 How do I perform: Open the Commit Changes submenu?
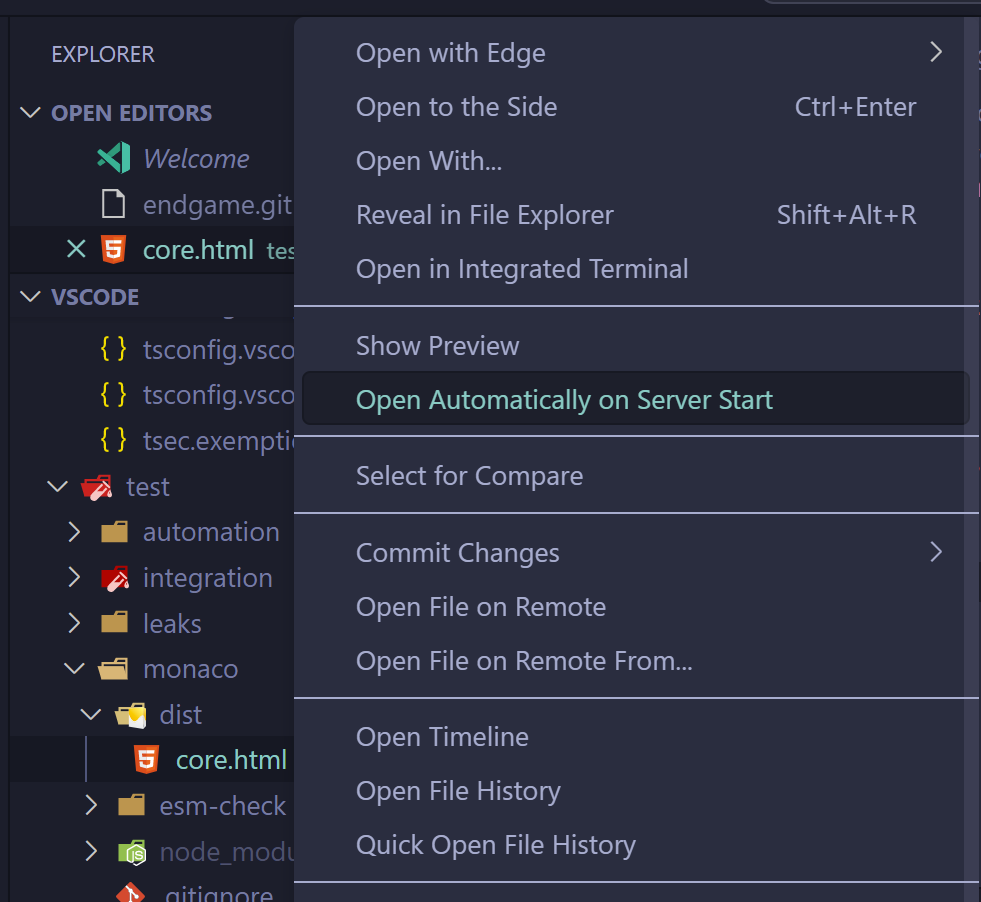click(457, 552)
